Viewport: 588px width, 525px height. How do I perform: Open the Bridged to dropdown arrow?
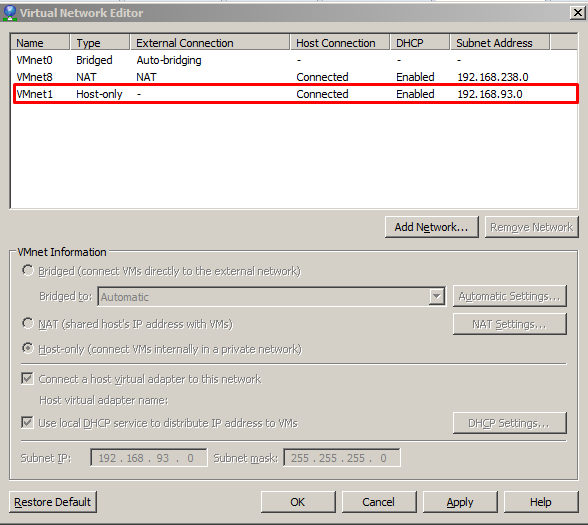[436, 297]
